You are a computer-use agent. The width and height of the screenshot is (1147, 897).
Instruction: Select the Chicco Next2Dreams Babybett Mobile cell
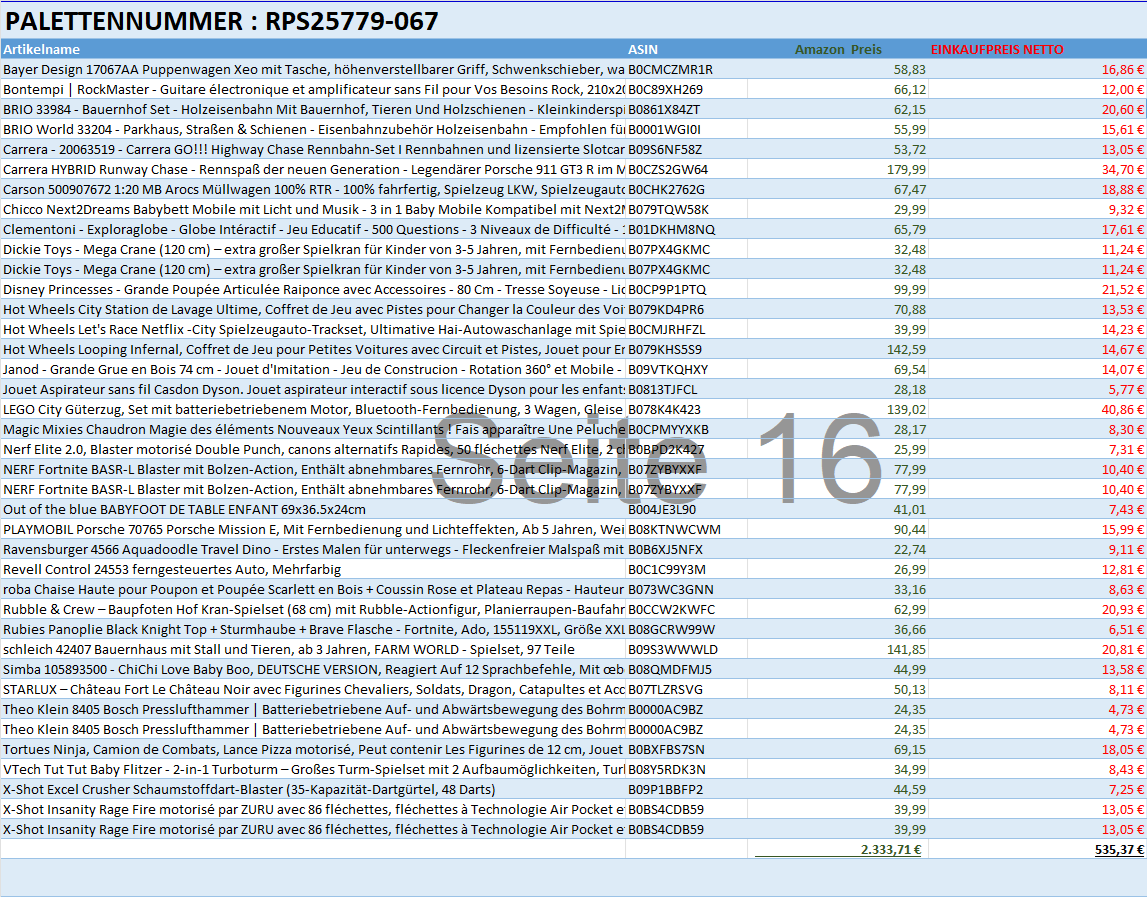click(x=313, y=209)
